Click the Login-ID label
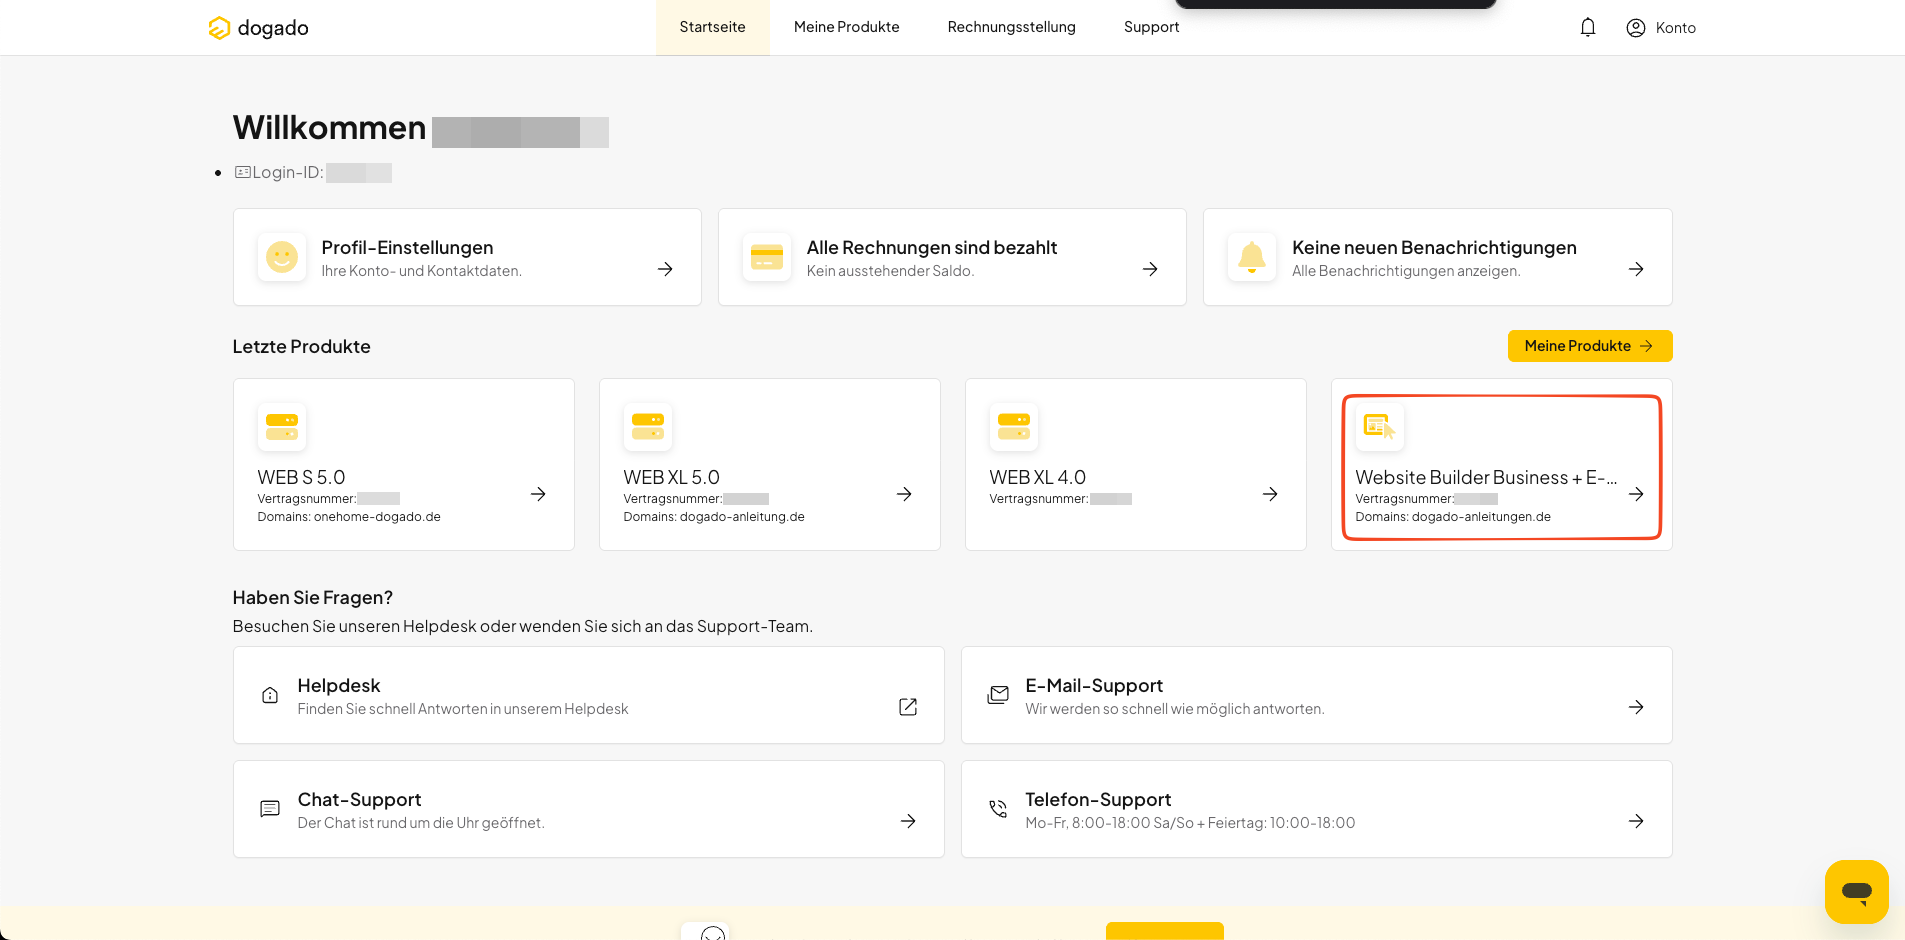1905x940 pixels. [288, 172]
